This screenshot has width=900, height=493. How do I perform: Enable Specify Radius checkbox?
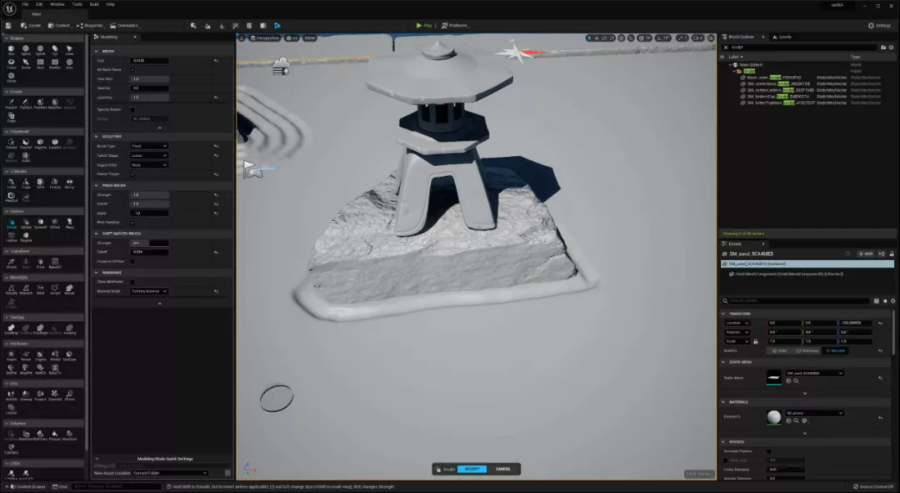(x=133, y=109)
